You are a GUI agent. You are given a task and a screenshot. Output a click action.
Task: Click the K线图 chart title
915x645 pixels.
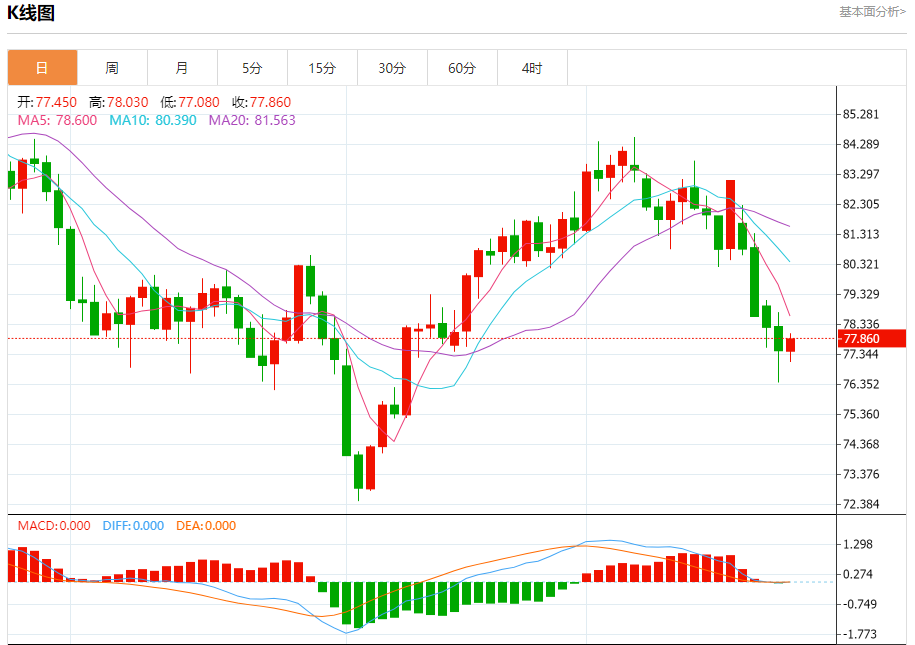tap(31, 12)
